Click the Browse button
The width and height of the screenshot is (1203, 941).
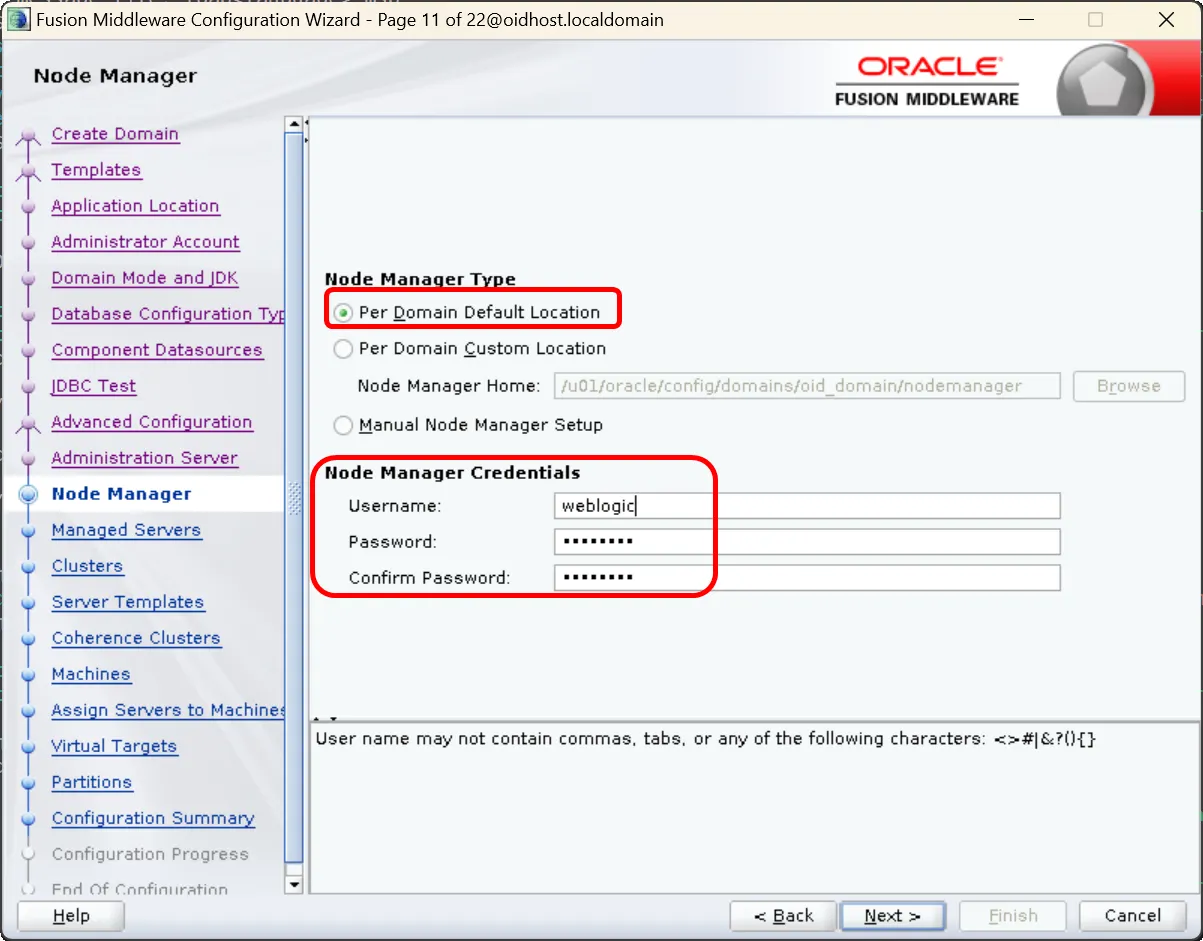pos(1129,386)
